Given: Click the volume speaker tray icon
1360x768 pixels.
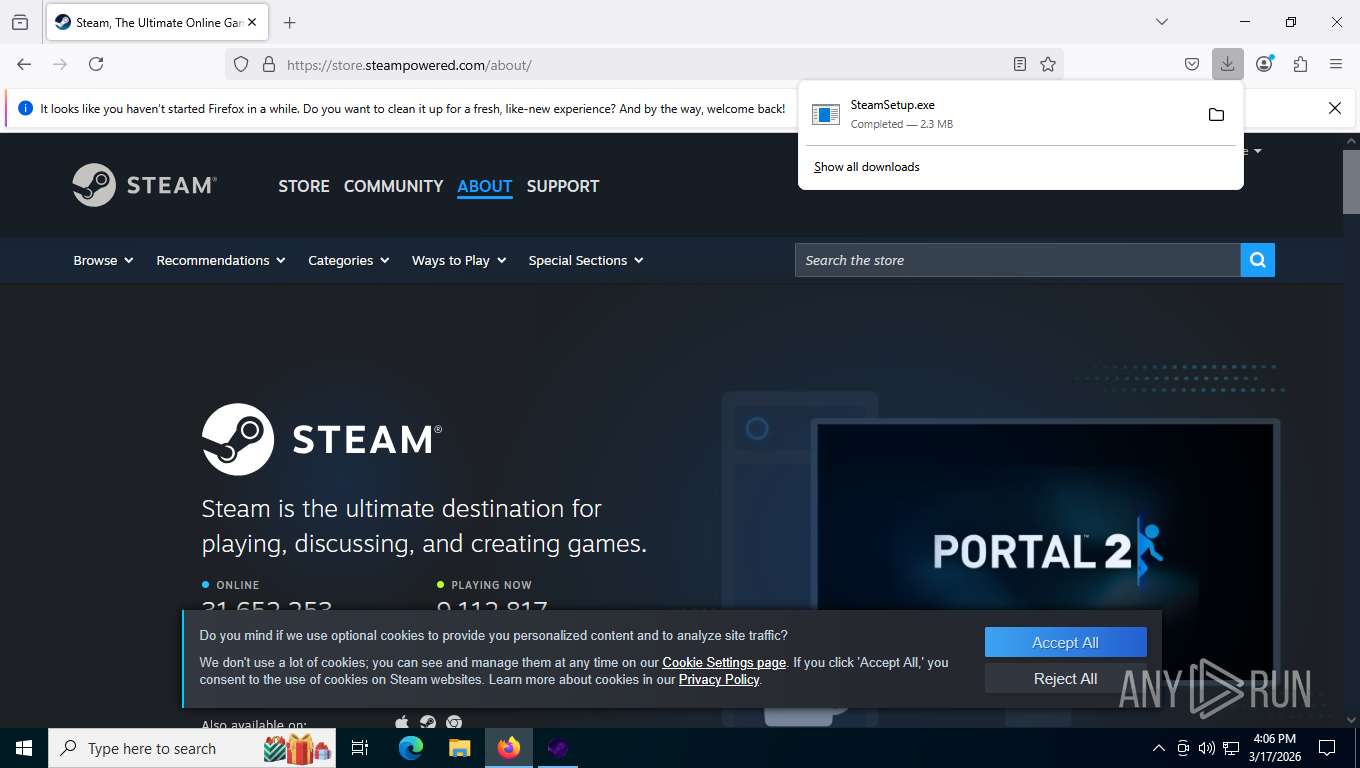Looking at the screenshot, I should [1207, 748].
